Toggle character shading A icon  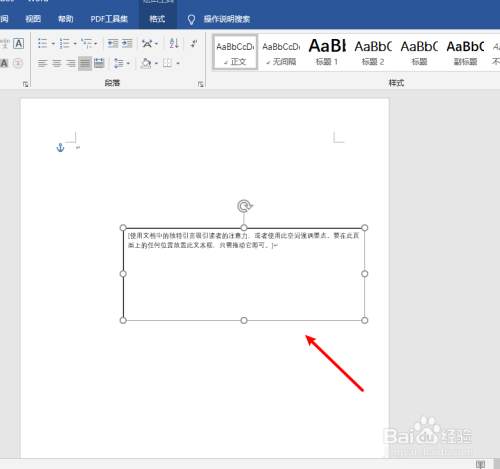(4, 63)
